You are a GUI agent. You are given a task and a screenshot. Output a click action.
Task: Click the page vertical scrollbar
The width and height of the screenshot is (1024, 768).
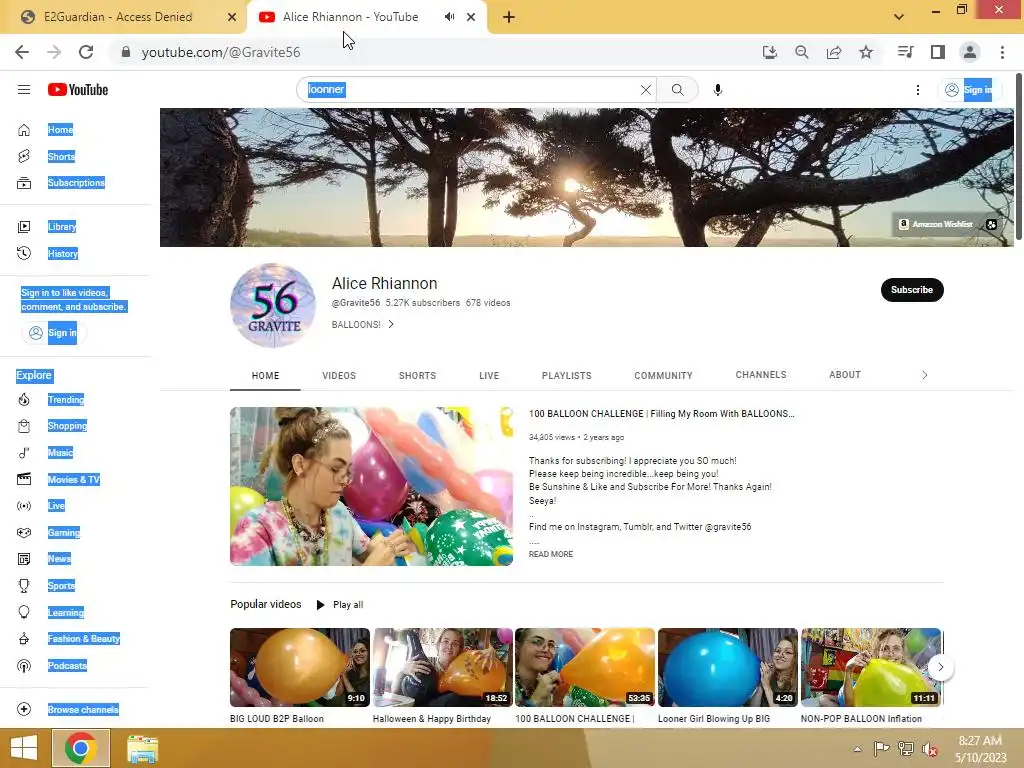[x=1019, y=157]
